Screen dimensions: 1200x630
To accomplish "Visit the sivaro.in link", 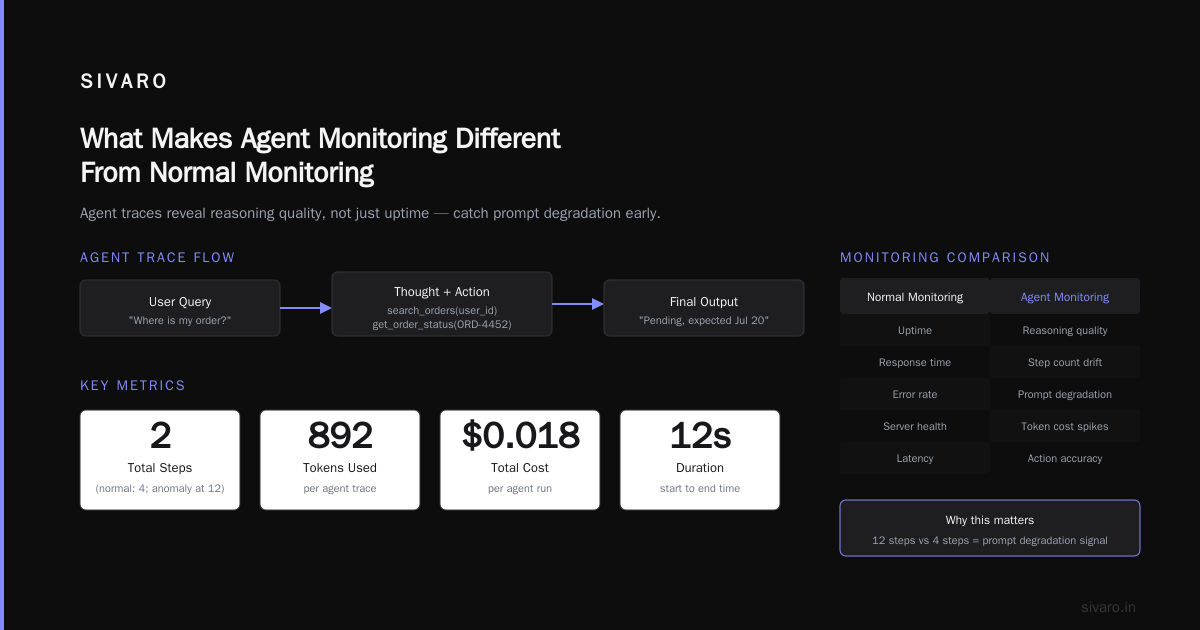I will coord(1109,607).
